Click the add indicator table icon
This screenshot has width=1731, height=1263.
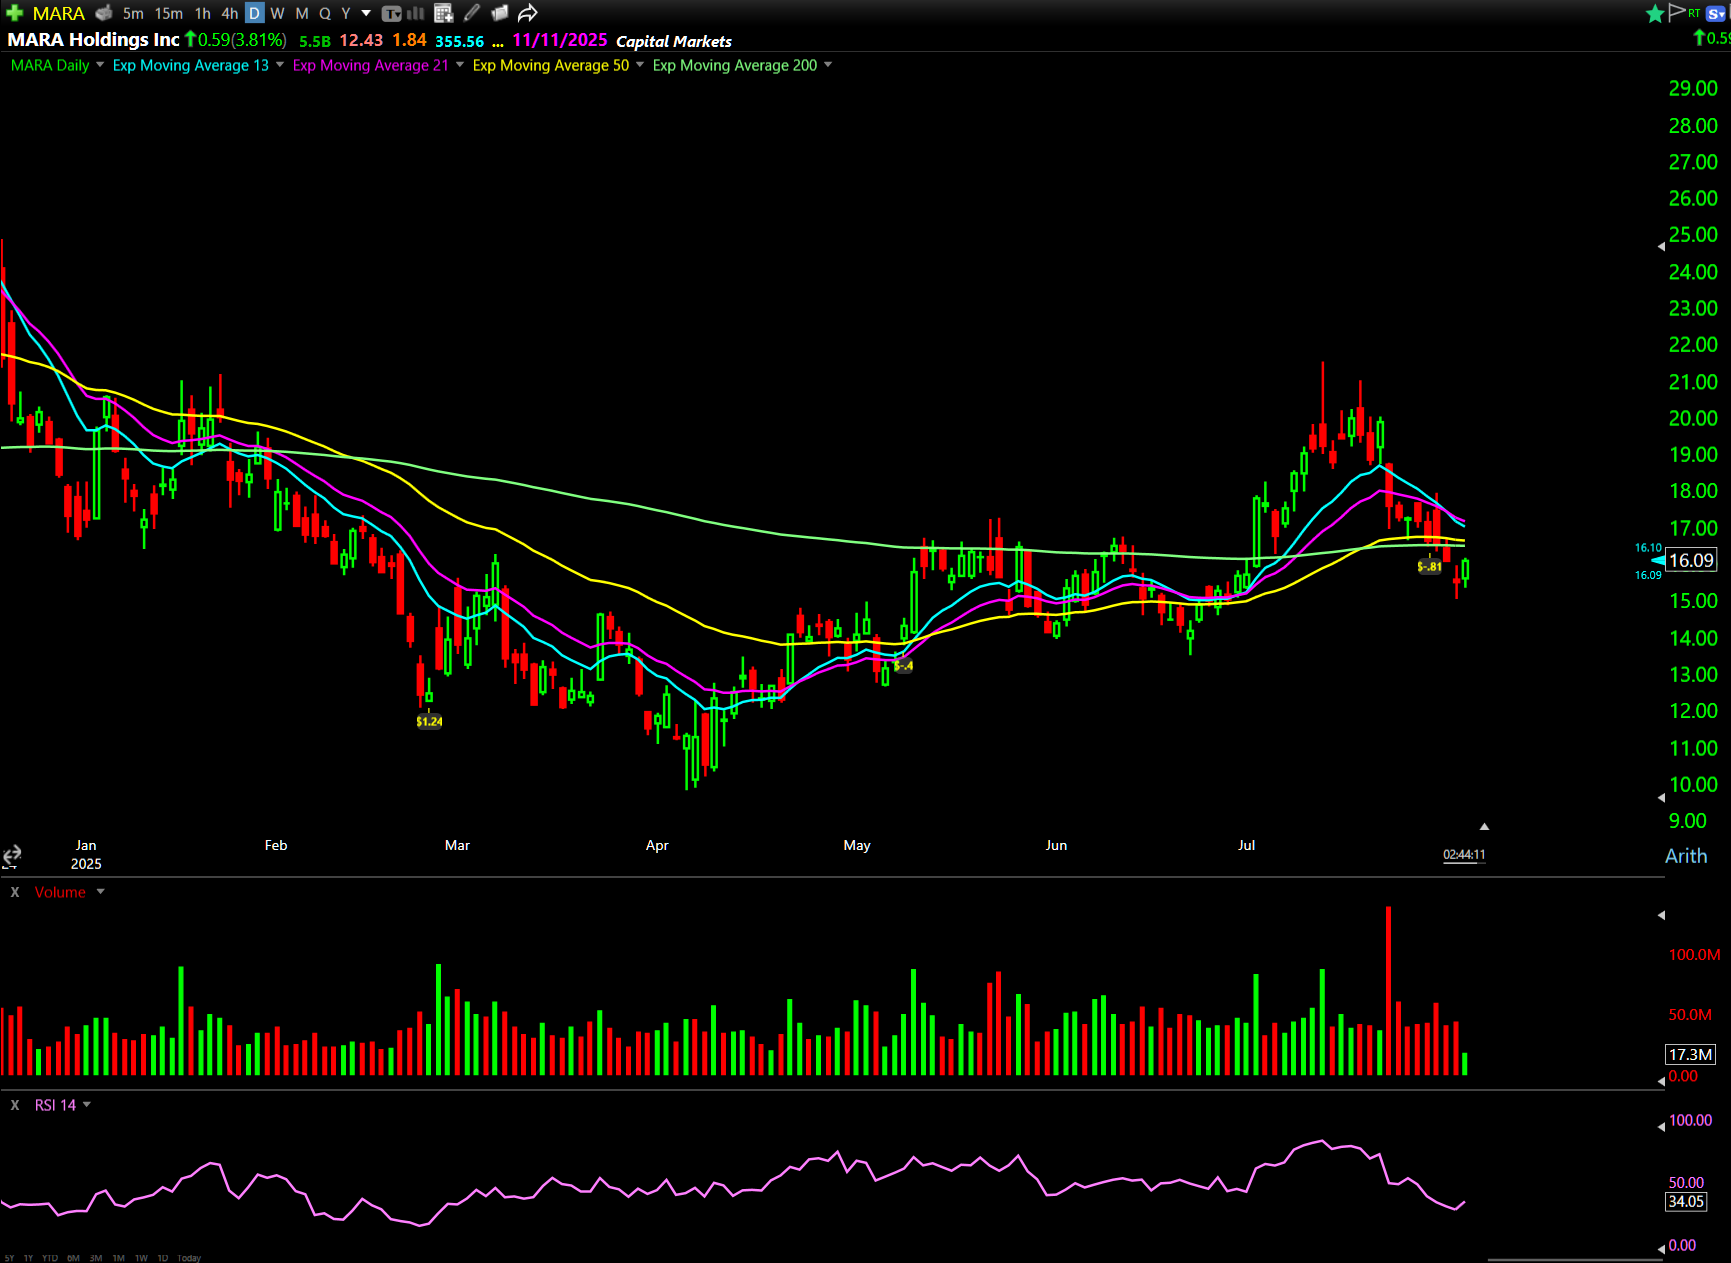444,13
